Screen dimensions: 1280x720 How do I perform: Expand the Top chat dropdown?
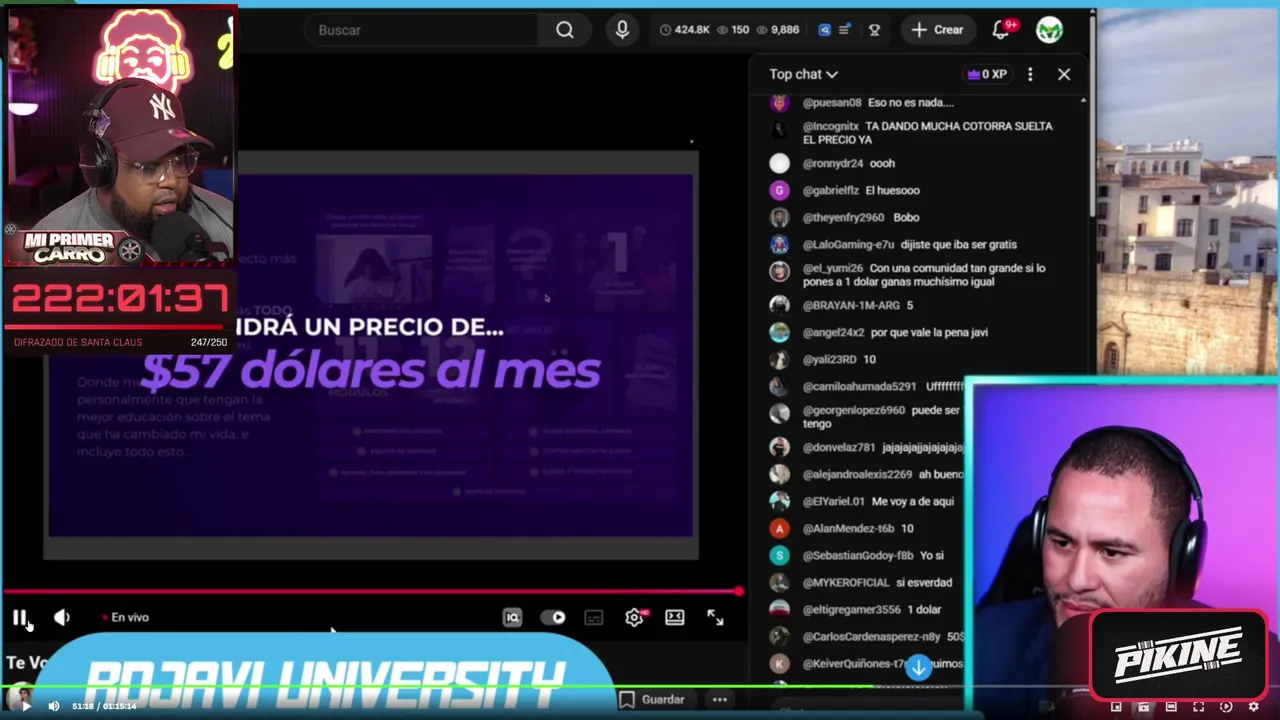(x=803, y=74)
